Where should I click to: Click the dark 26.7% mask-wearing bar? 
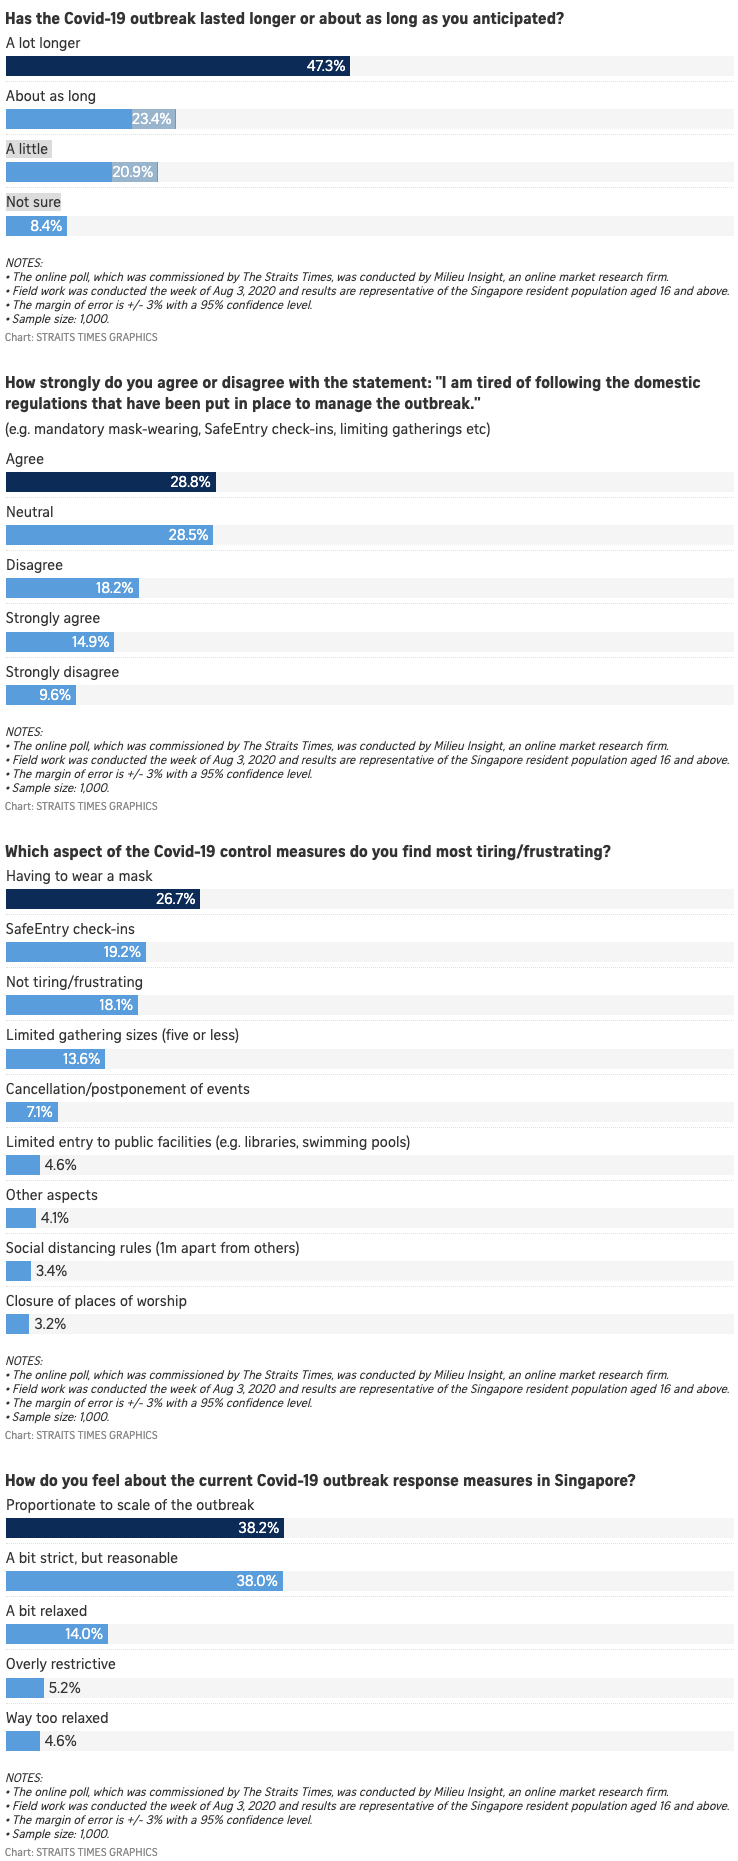click(102, 899)
